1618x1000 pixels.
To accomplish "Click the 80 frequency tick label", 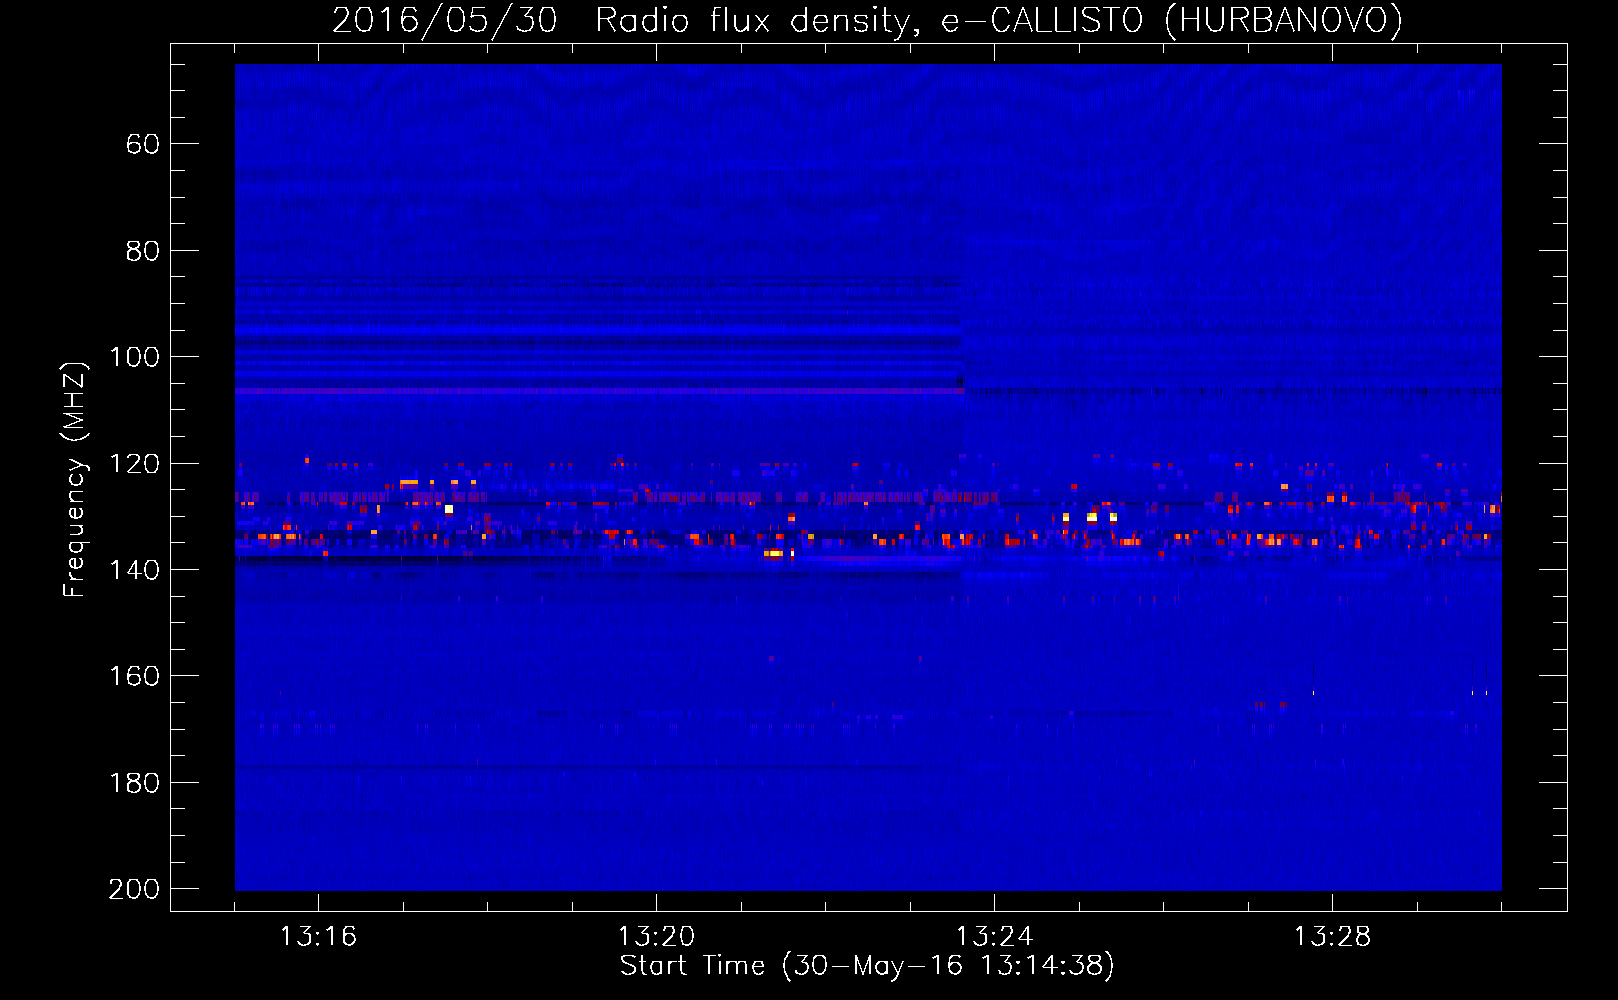I will point(143,251).
